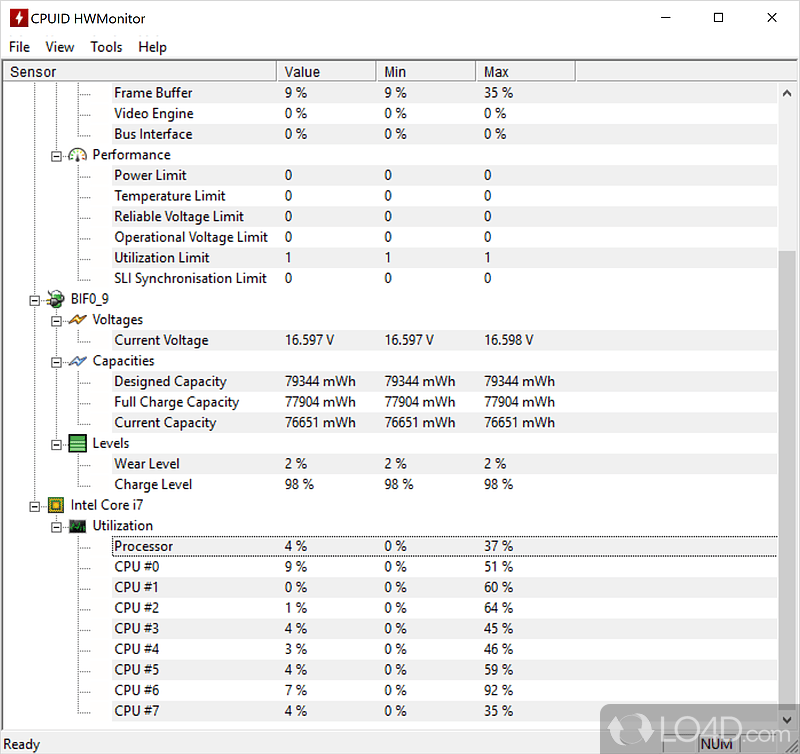Click the Intel Core i7 chip icon
Screen dimensions: 800x754
[56, 505]
